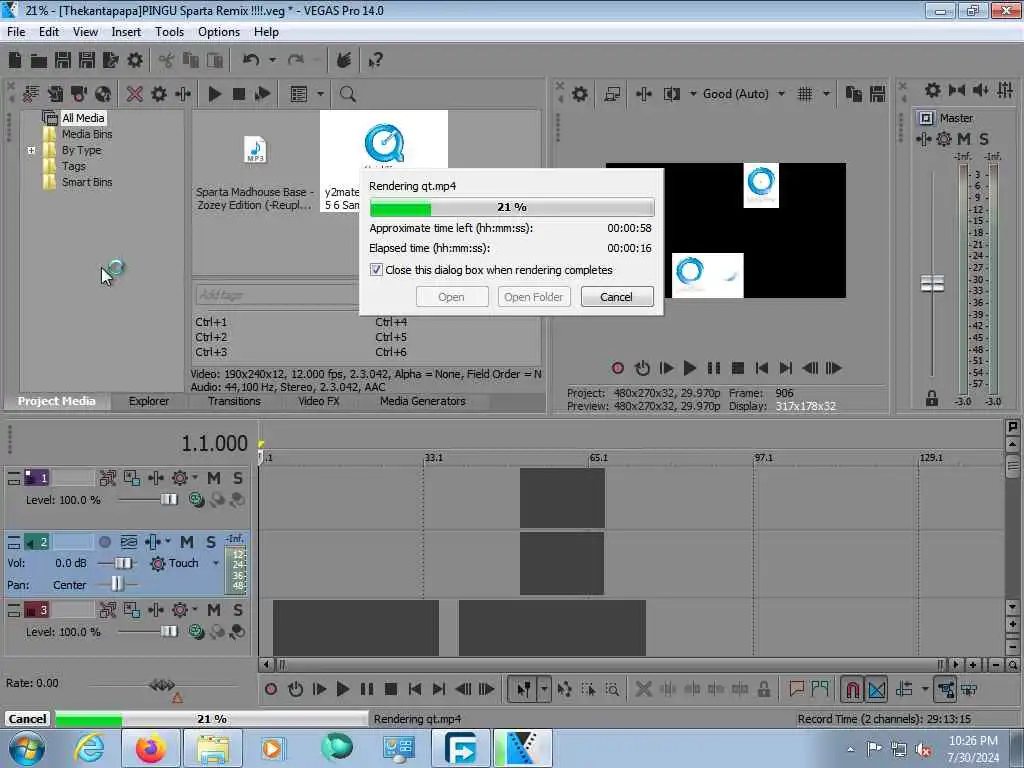The width and height of the screenshot is (1024, 768).
Task: Click the Master bus lock icon
Action: tap(932, 397)
